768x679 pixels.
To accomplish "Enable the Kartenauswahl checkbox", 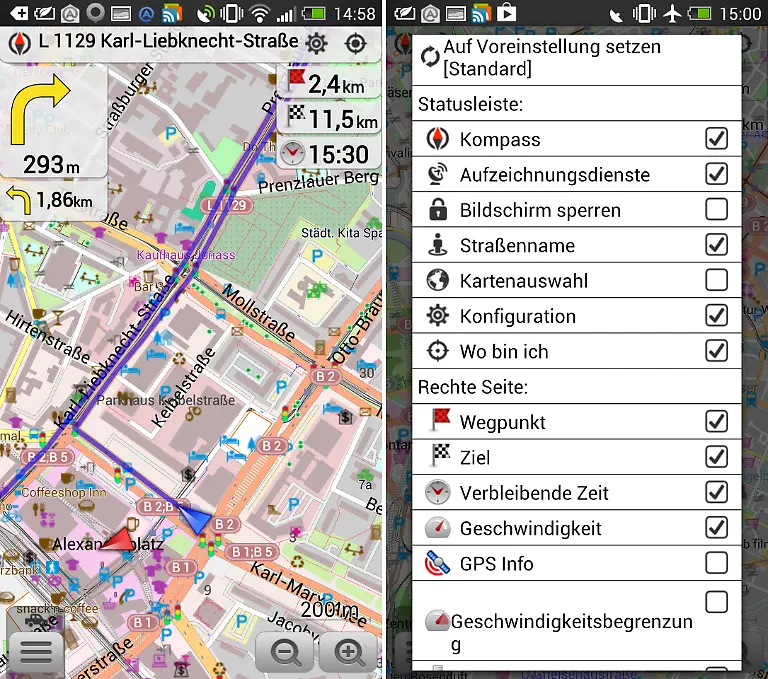I will click(x=716, y=281).
